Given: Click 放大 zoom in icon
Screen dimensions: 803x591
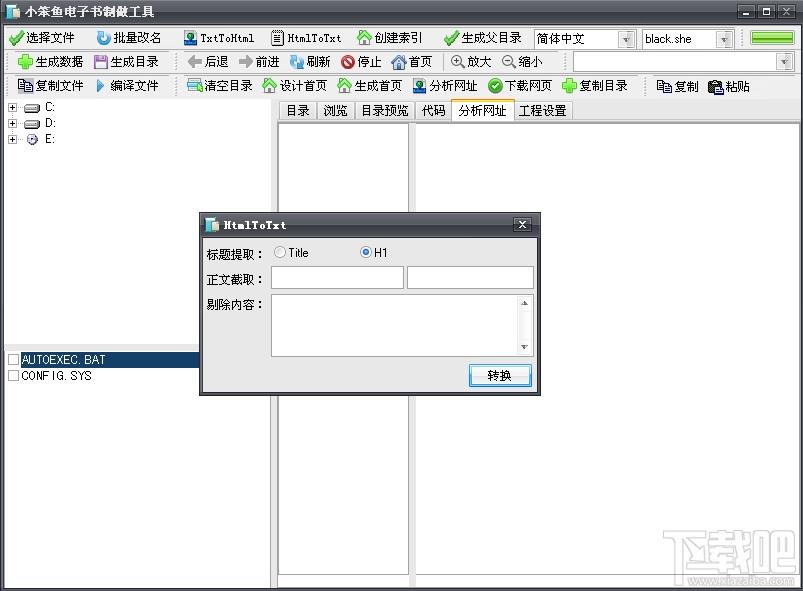Looking at the screenshot, I should 457,62.
